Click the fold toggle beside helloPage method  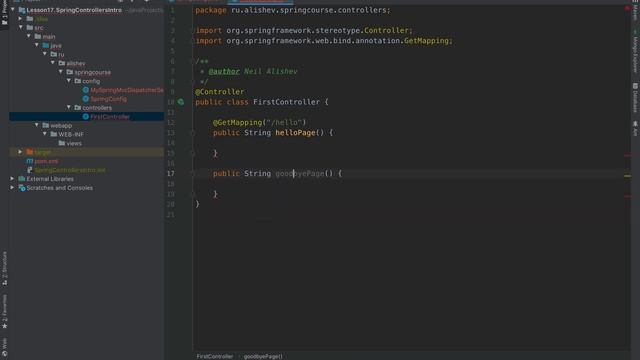(x=193, y=133)
